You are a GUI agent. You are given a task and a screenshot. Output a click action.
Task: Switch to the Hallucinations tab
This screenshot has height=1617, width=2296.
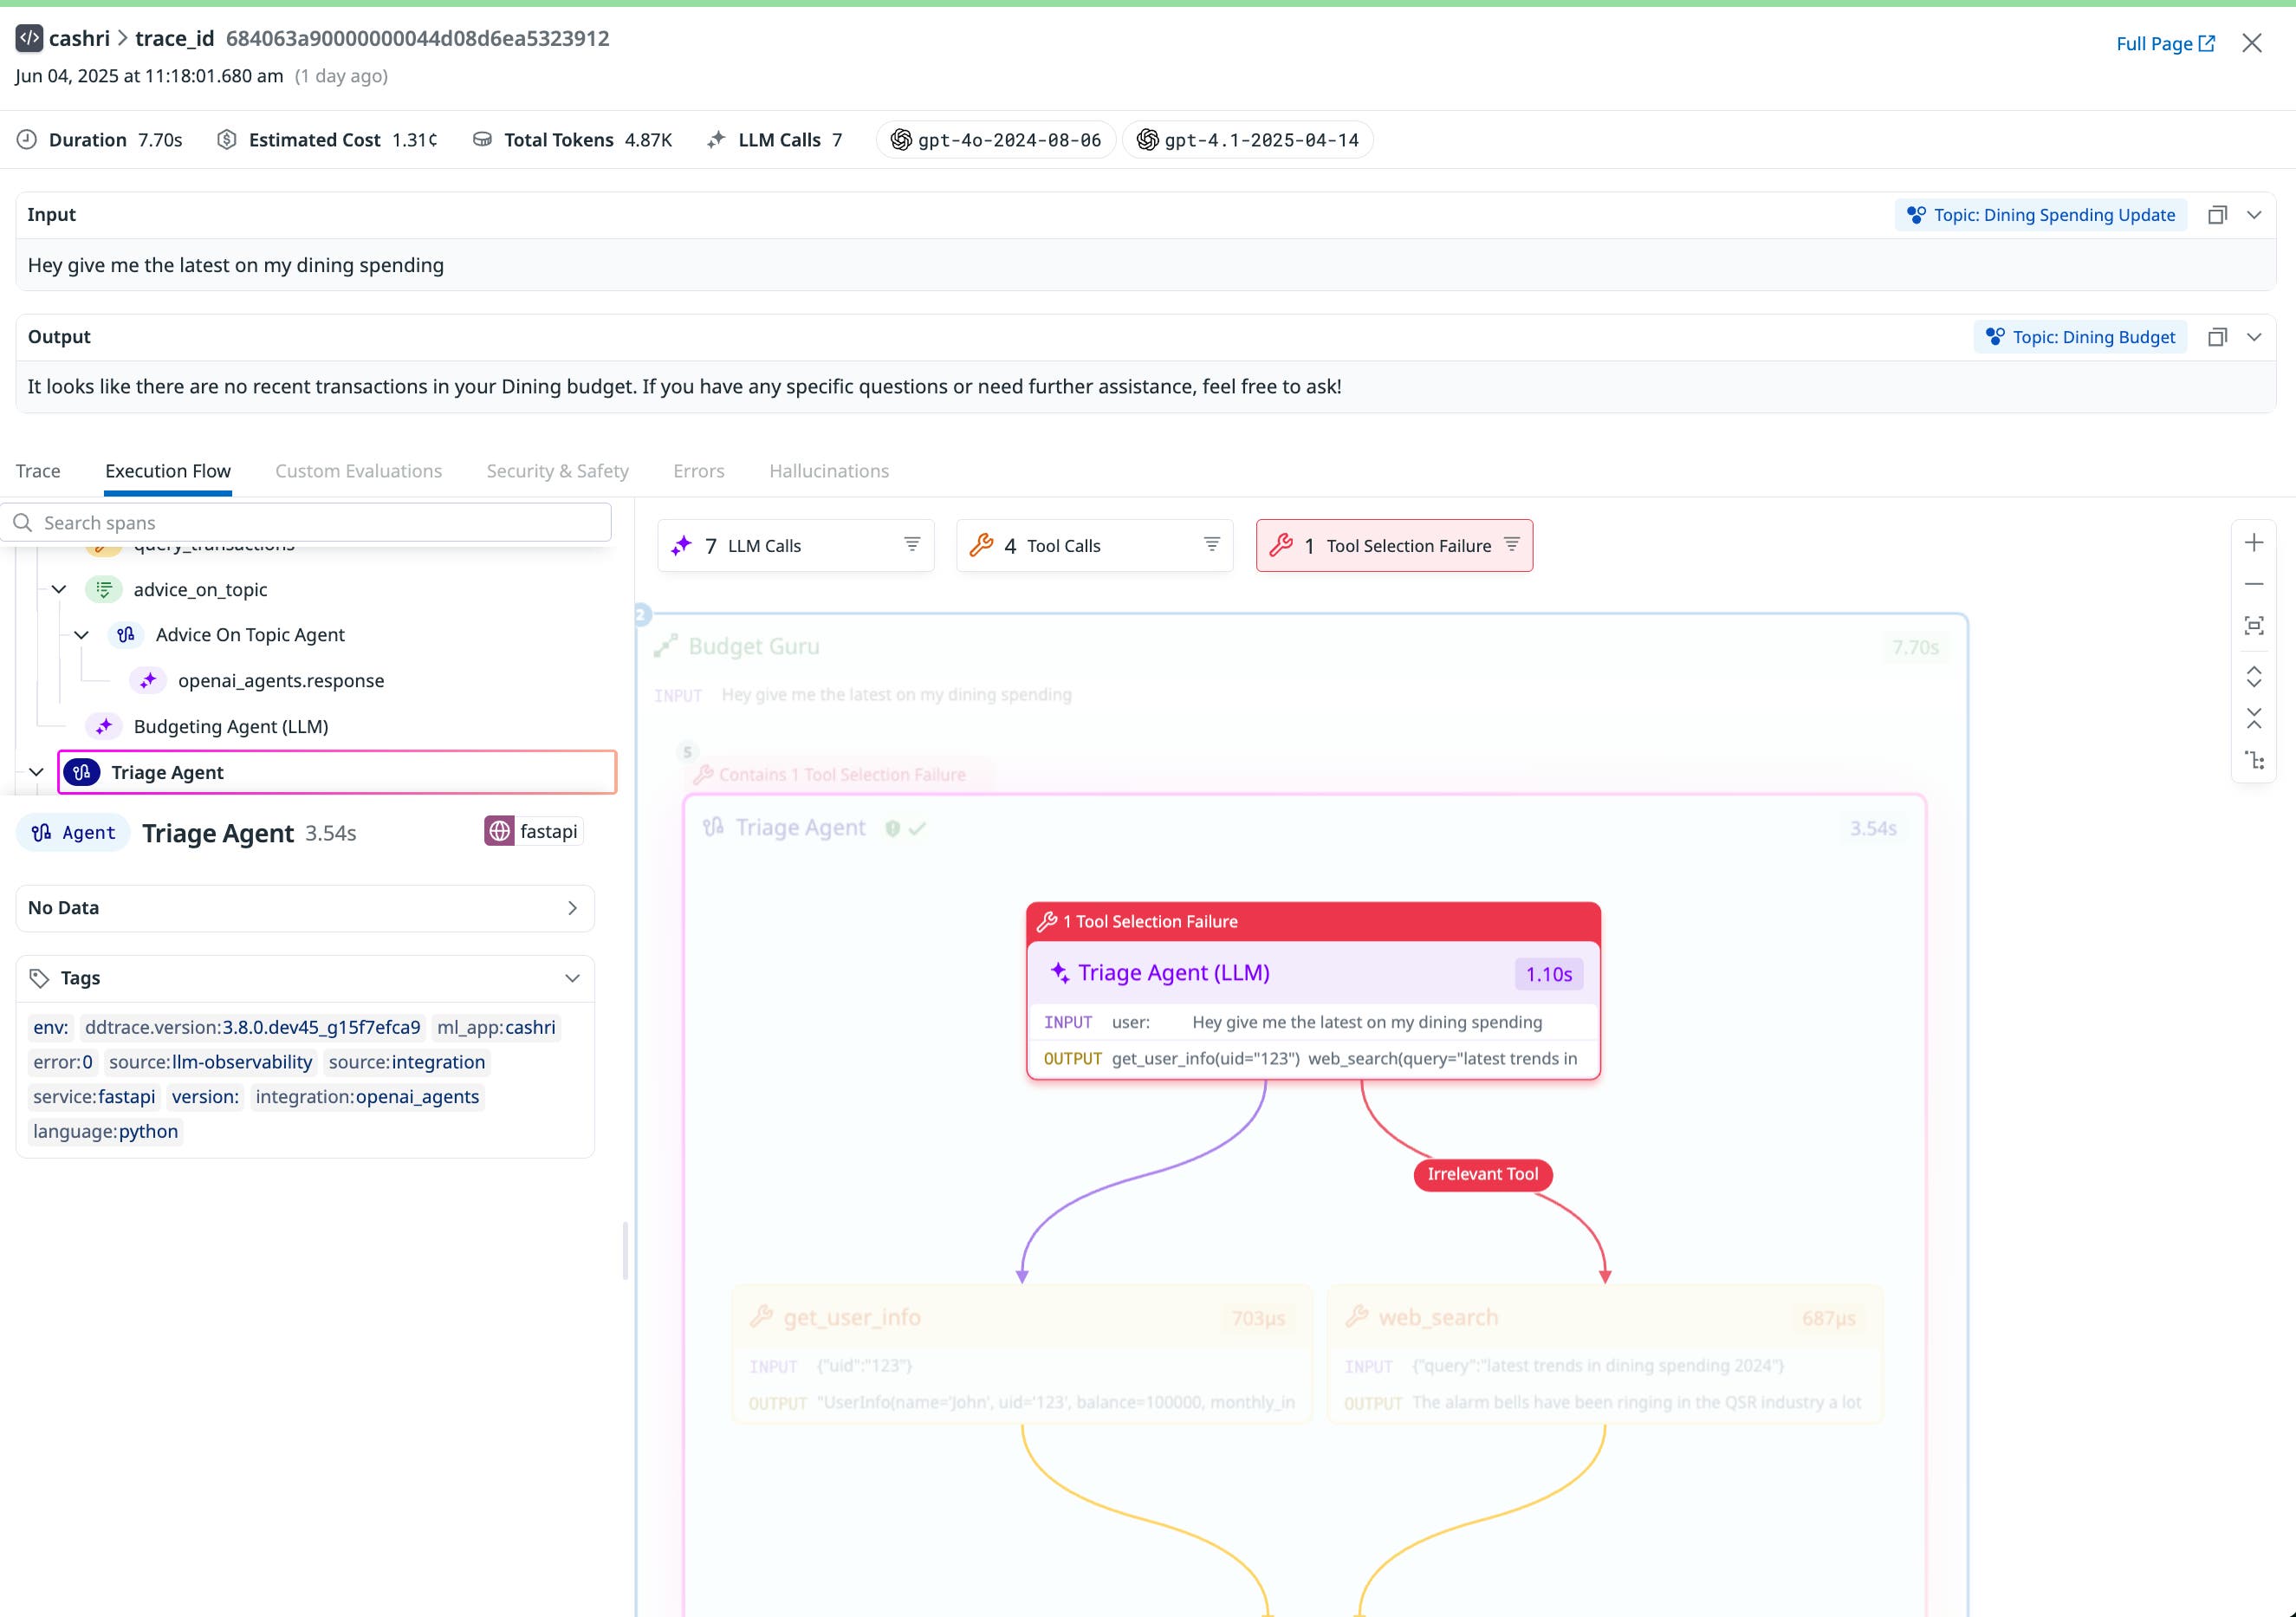coord(828,471)
